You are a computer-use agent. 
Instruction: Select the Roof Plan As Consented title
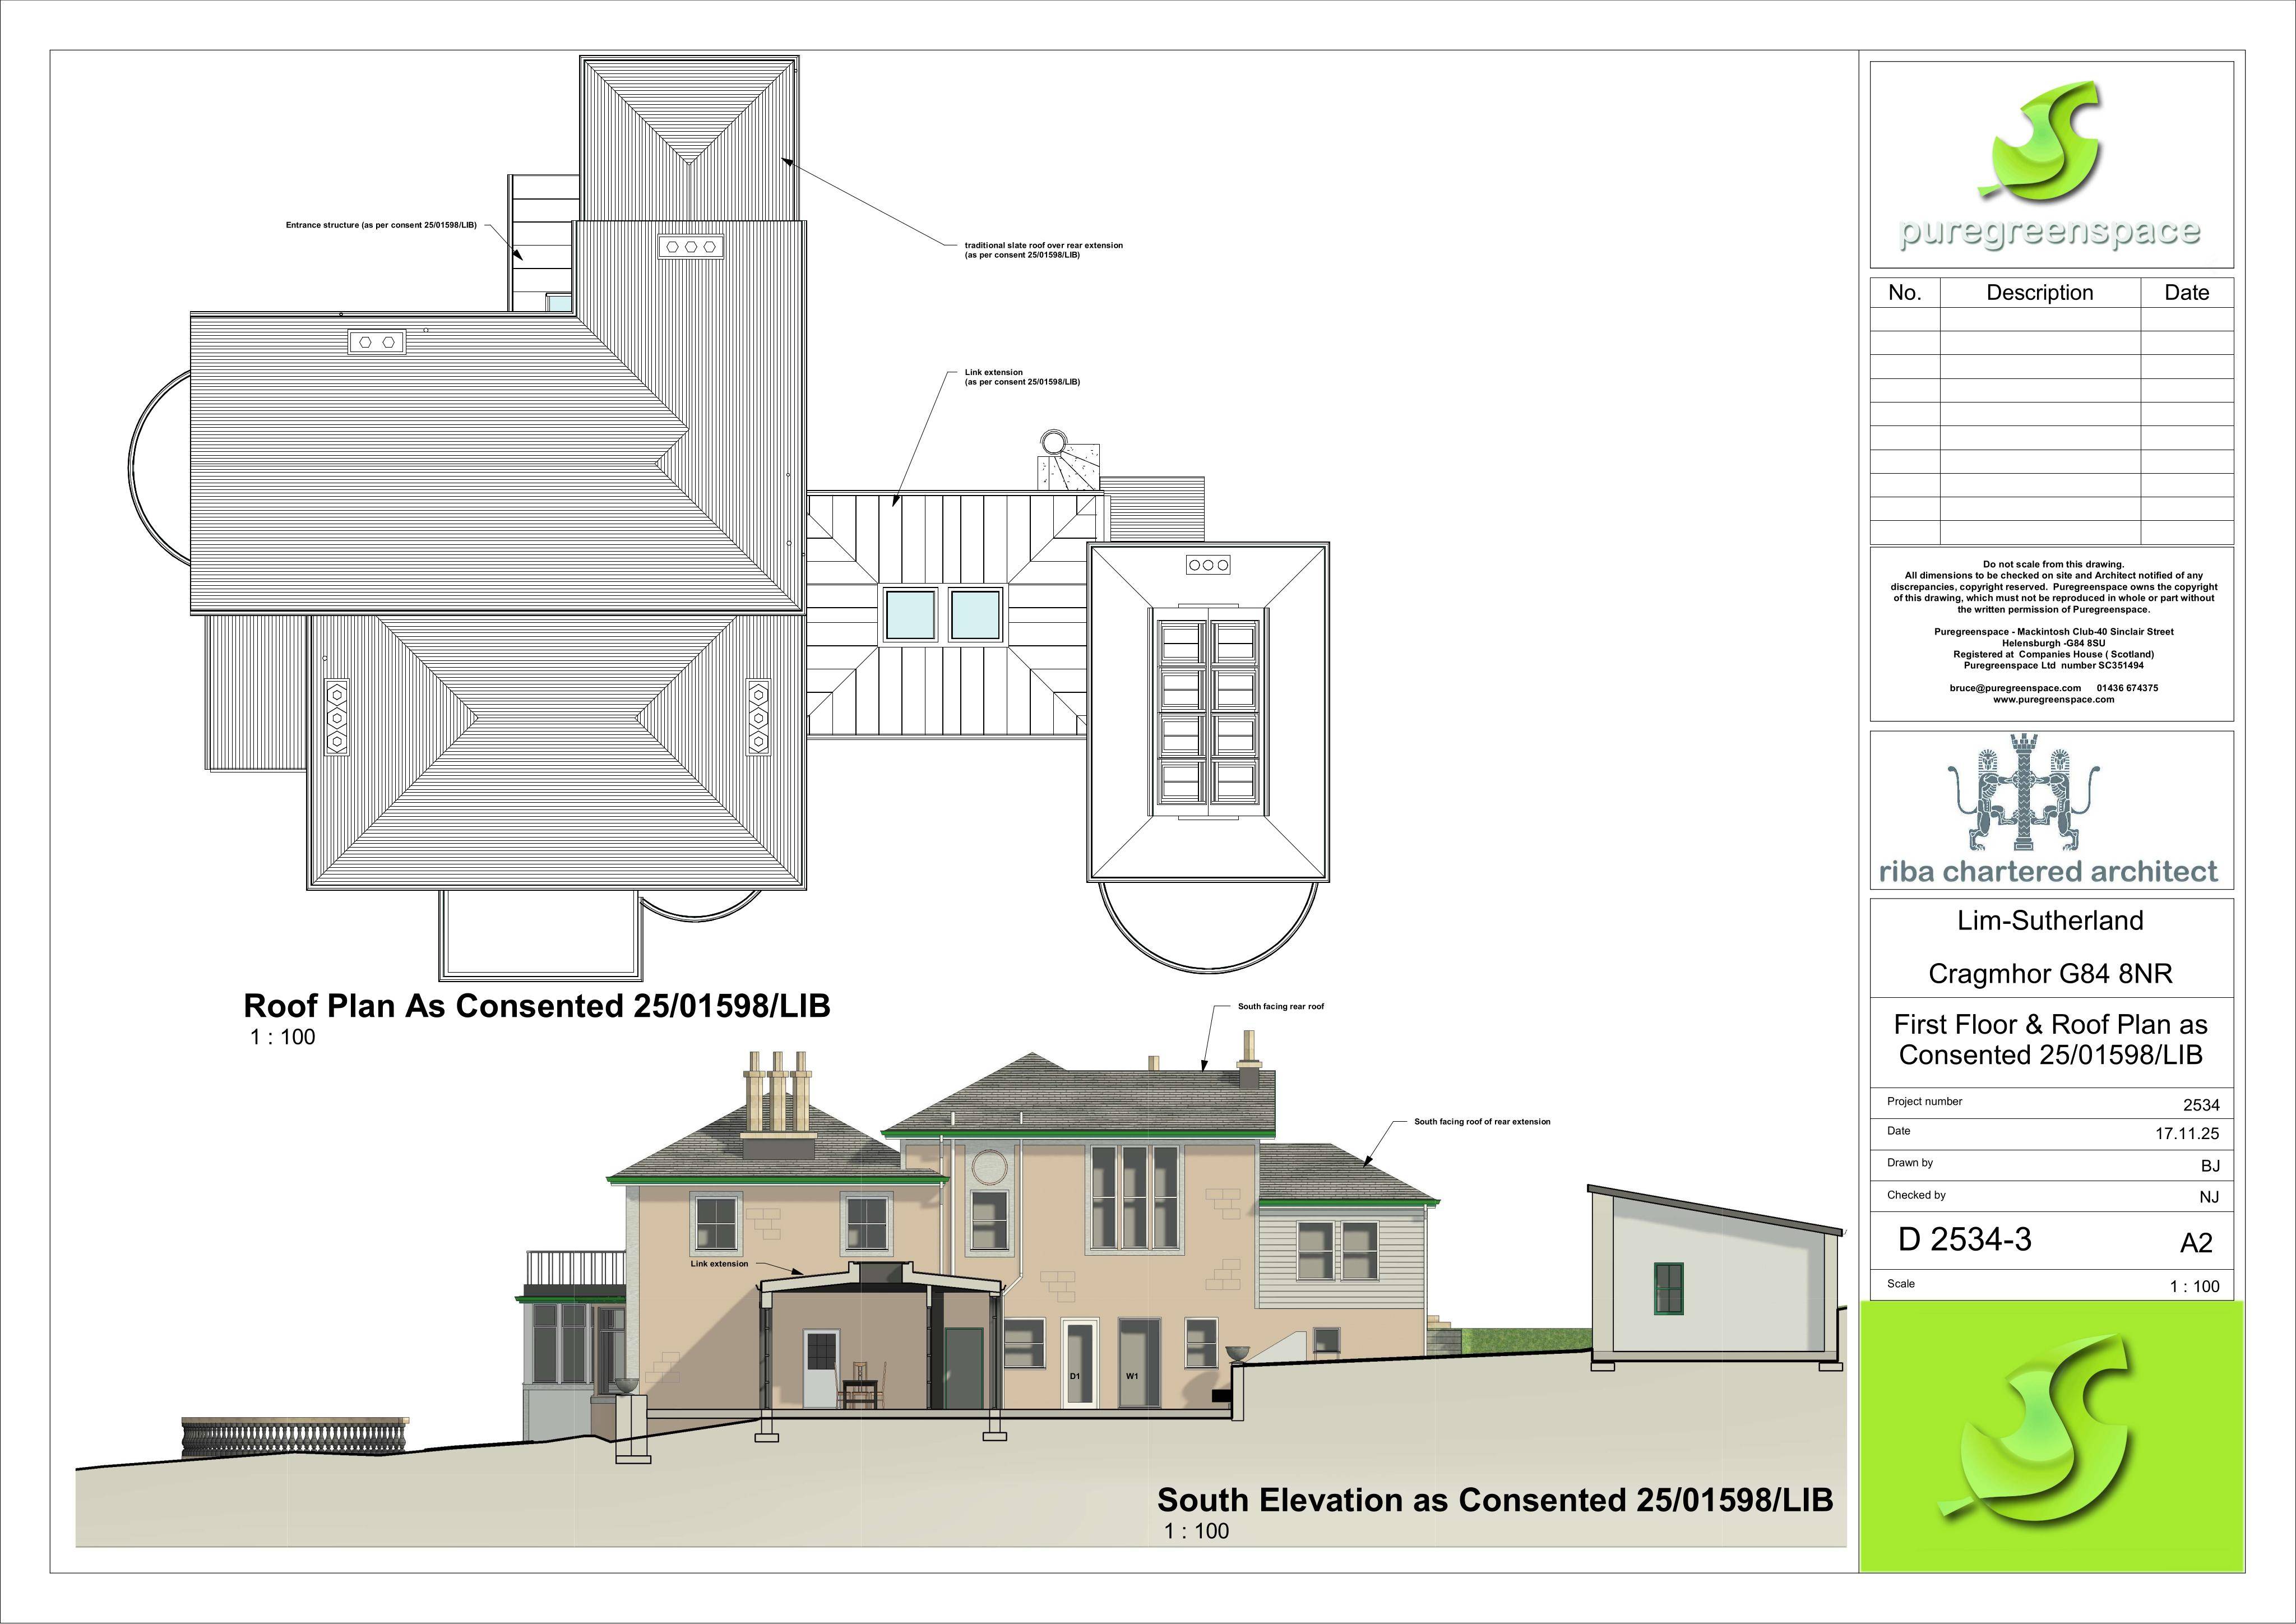tap(537, 1005)
